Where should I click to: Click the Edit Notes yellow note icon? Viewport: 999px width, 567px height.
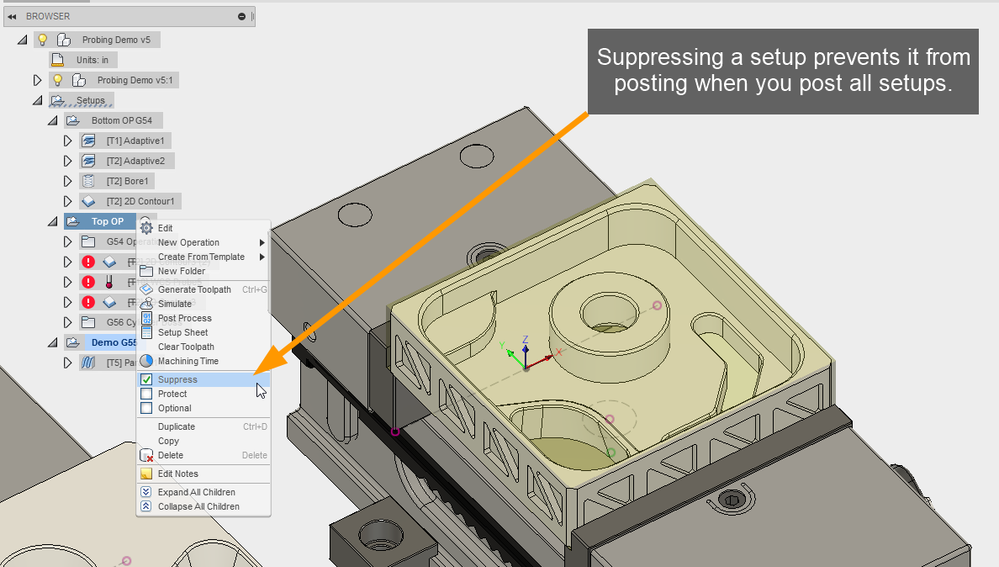coord(147,474)
